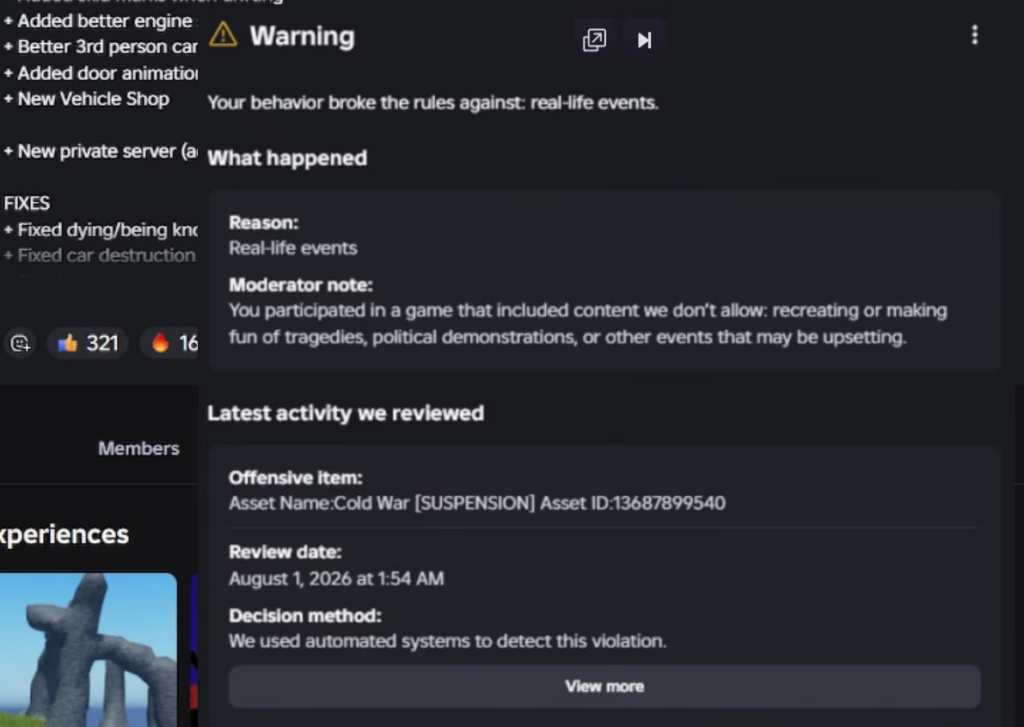Click the 'Latest activity we reviewed' heading
This screenshot has height=727, width=1024.
pyautogui.click(x=345, y=413)
